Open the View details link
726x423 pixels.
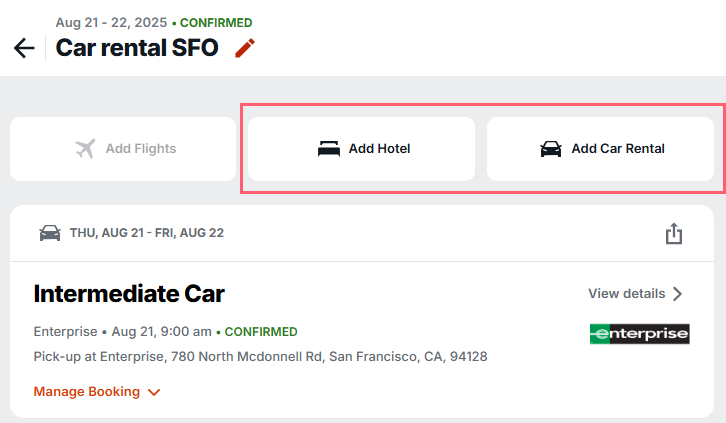click(635, 293)
